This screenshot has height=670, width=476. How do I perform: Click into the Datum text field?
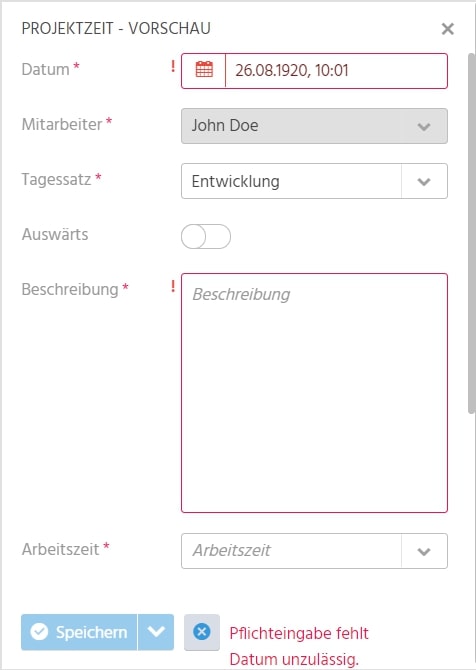coord(336,71)
